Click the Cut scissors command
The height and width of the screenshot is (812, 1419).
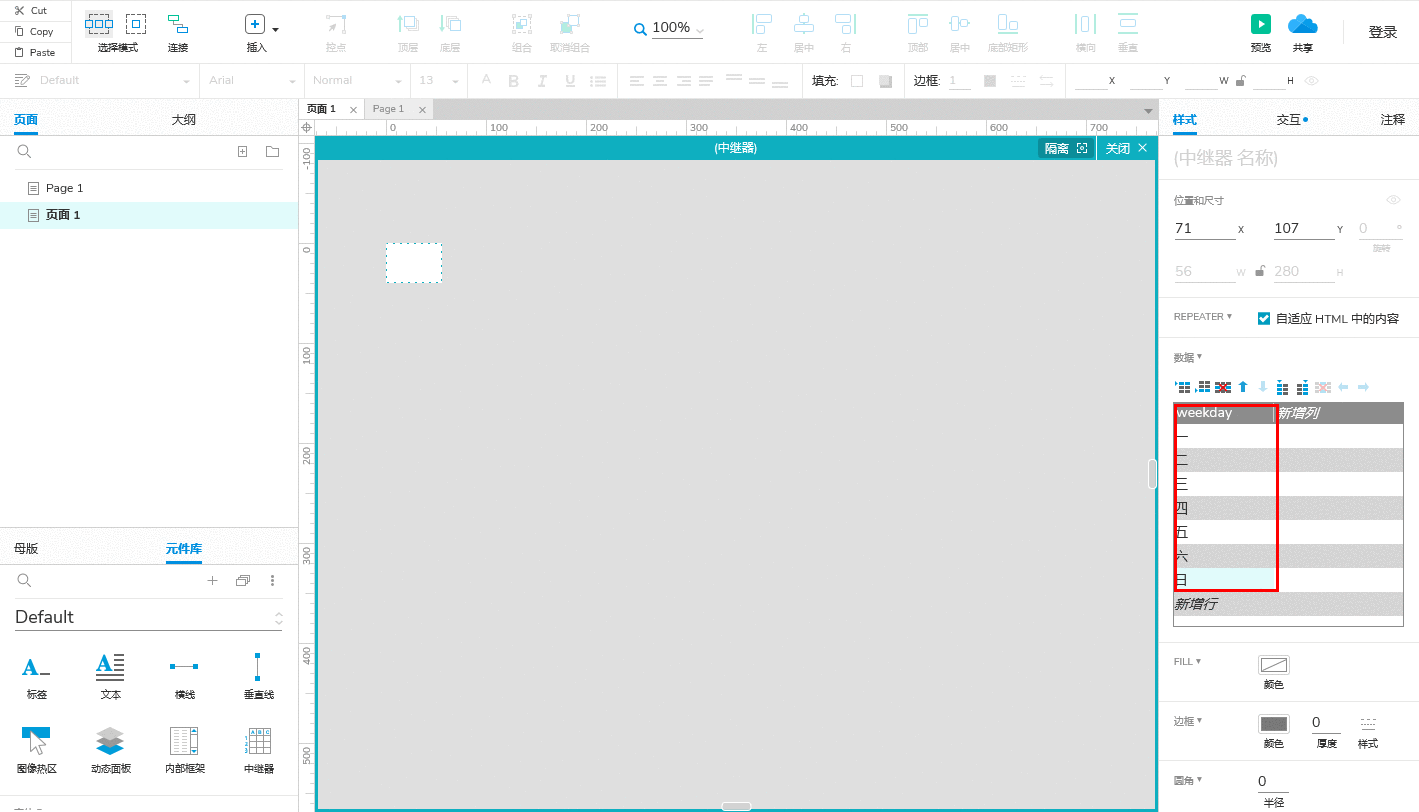(x=30, y=10)
